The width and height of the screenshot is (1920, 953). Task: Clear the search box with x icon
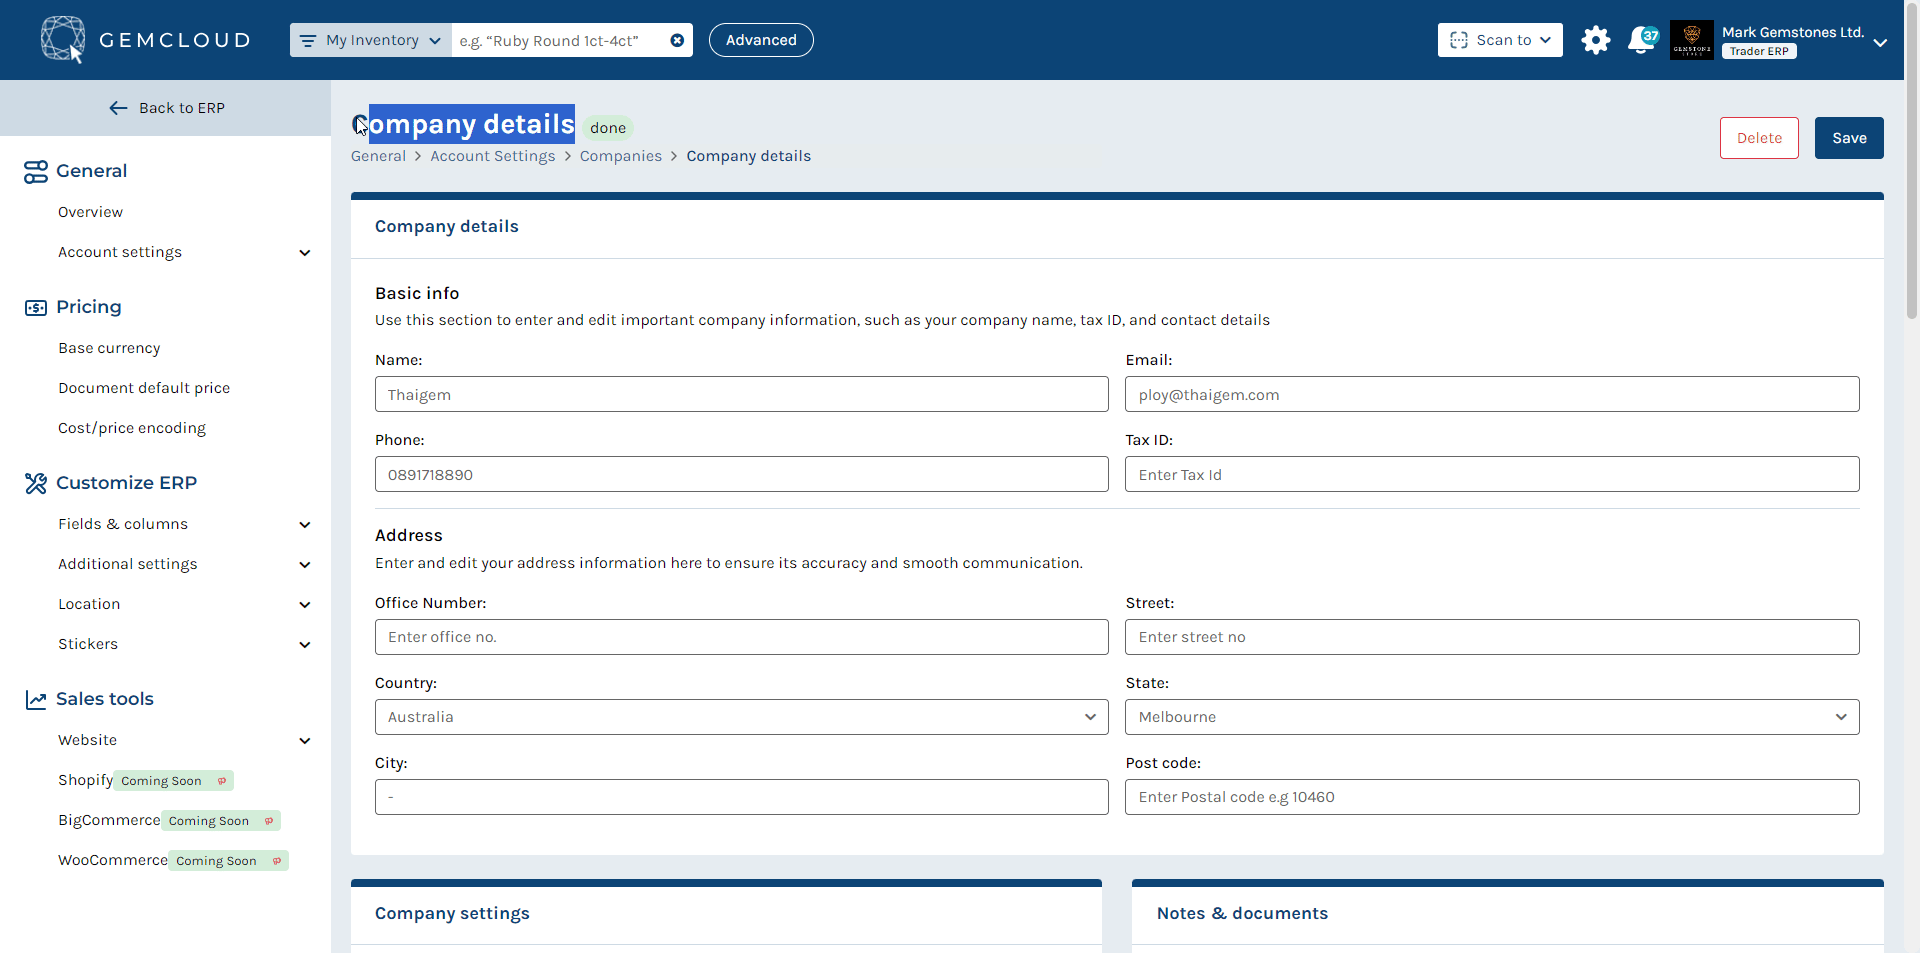pyautogui.click(x=677, y=40)
